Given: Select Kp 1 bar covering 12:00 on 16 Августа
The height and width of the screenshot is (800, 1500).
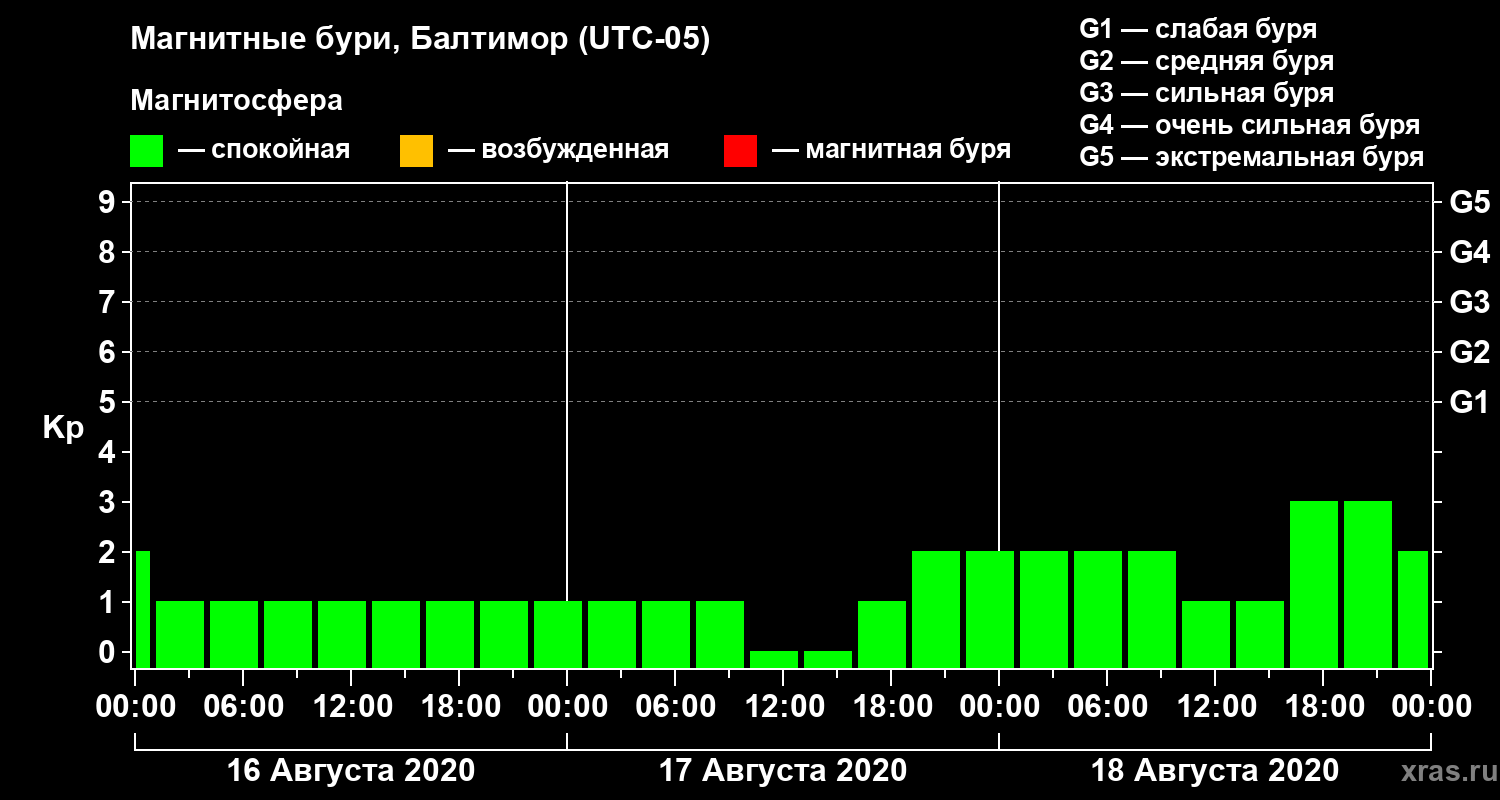Looking at the screenshot, I should point(342,634).
